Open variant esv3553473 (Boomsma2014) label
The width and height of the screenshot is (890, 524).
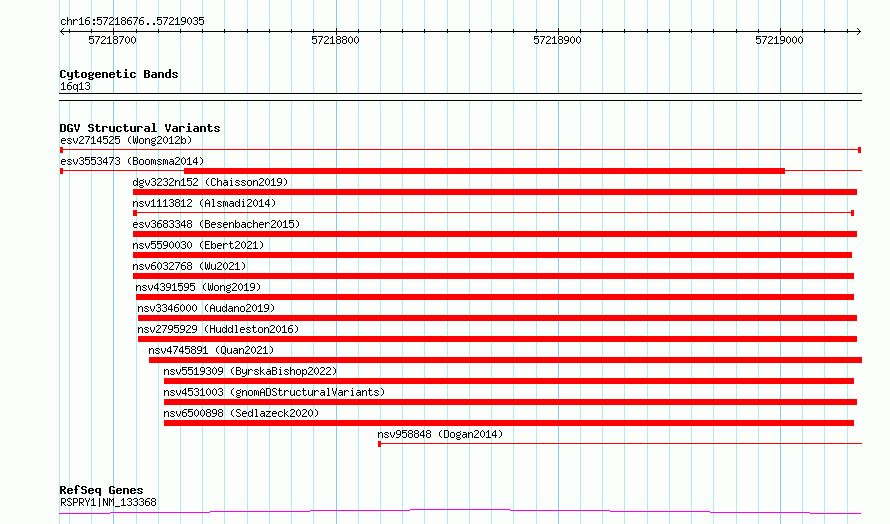(132, 161)
